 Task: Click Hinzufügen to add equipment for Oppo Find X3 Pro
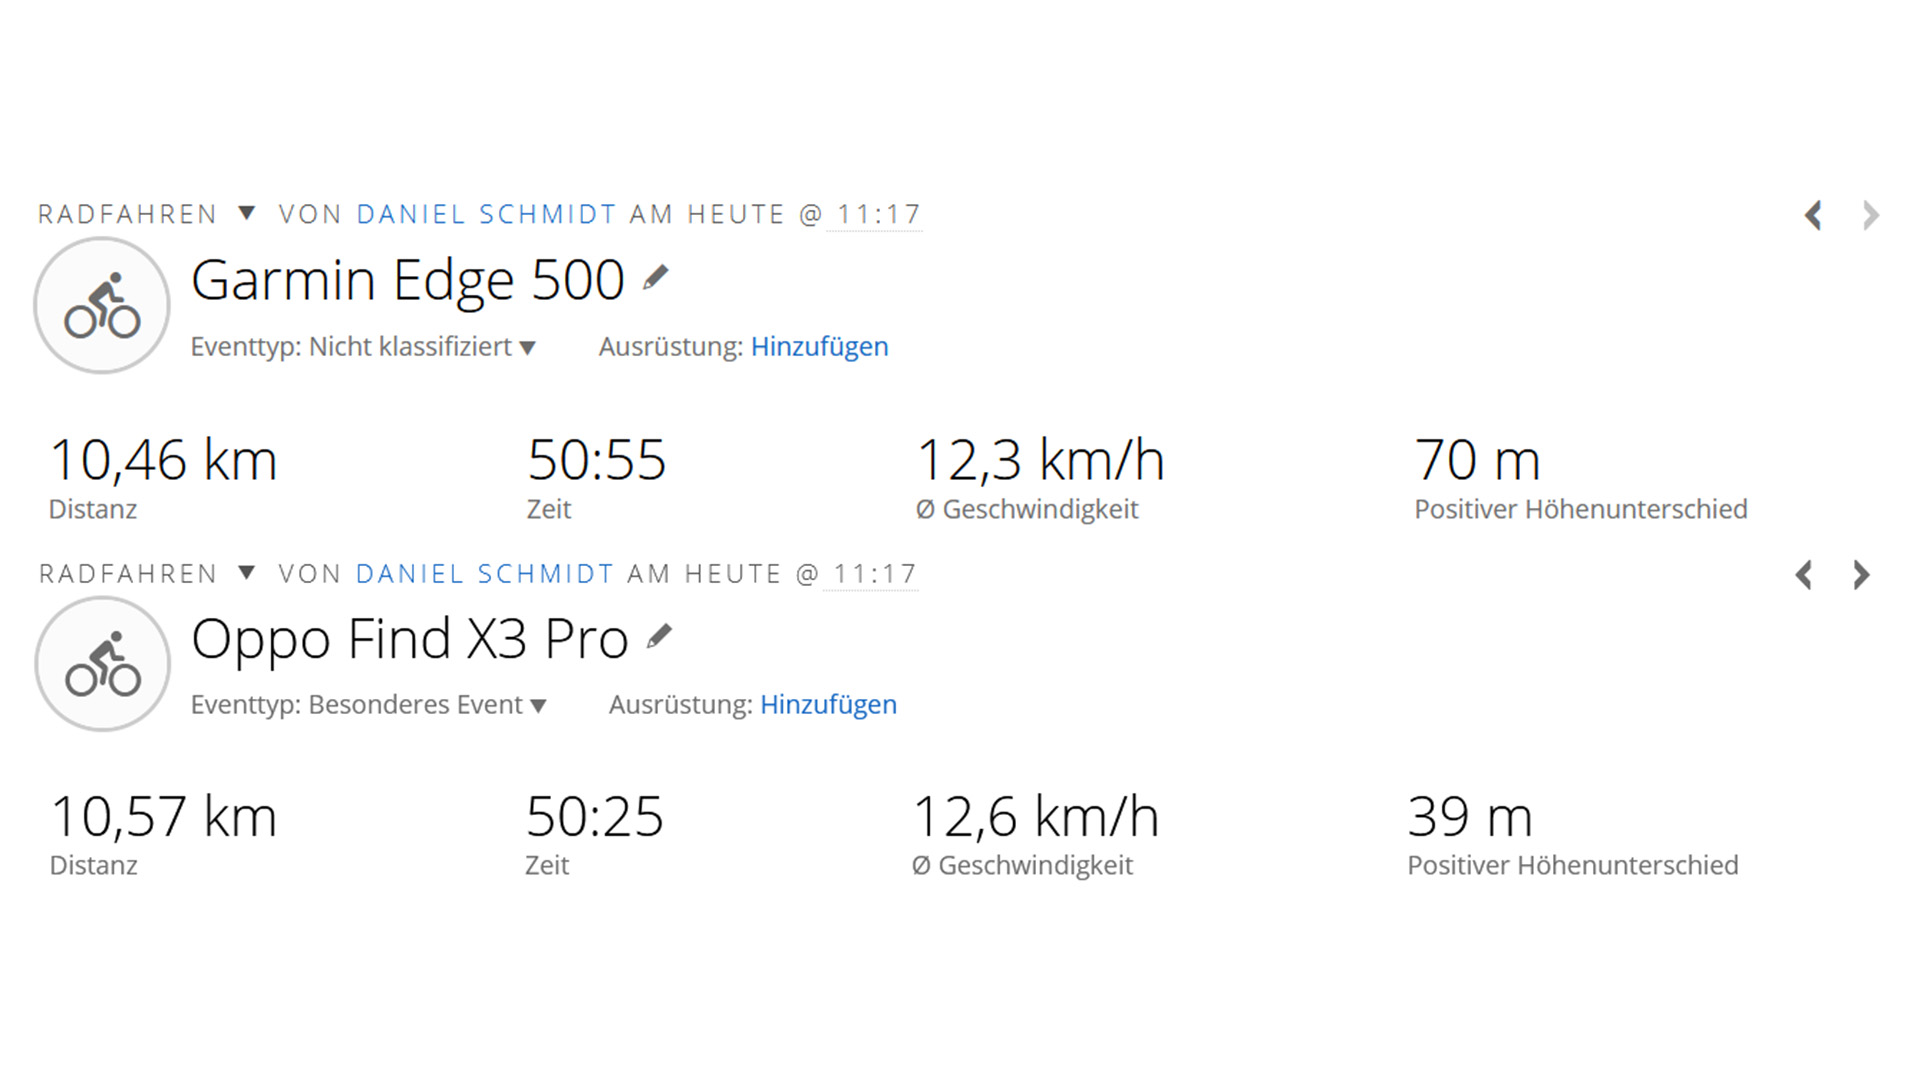[828, 704]
